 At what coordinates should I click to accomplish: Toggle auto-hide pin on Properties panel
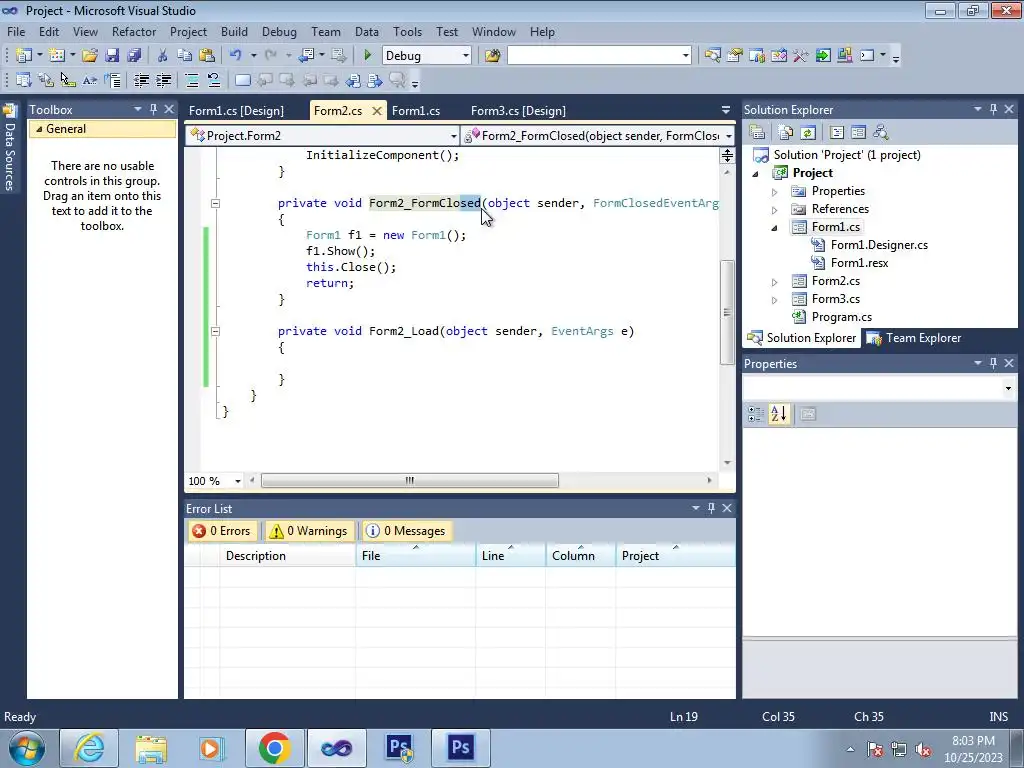tap(993, 363)
